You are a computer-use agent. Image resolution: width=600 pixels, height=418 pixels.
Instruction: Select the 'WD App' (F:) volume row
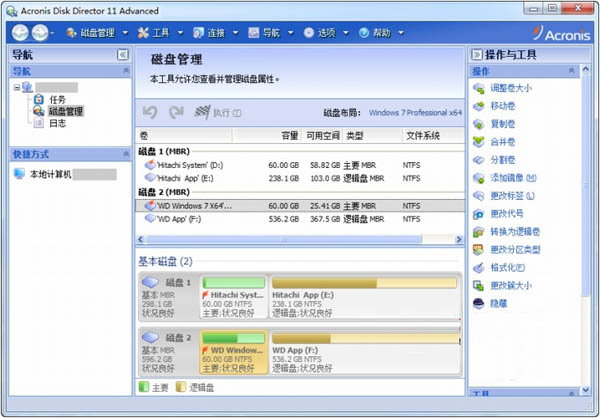pos(300,219)
